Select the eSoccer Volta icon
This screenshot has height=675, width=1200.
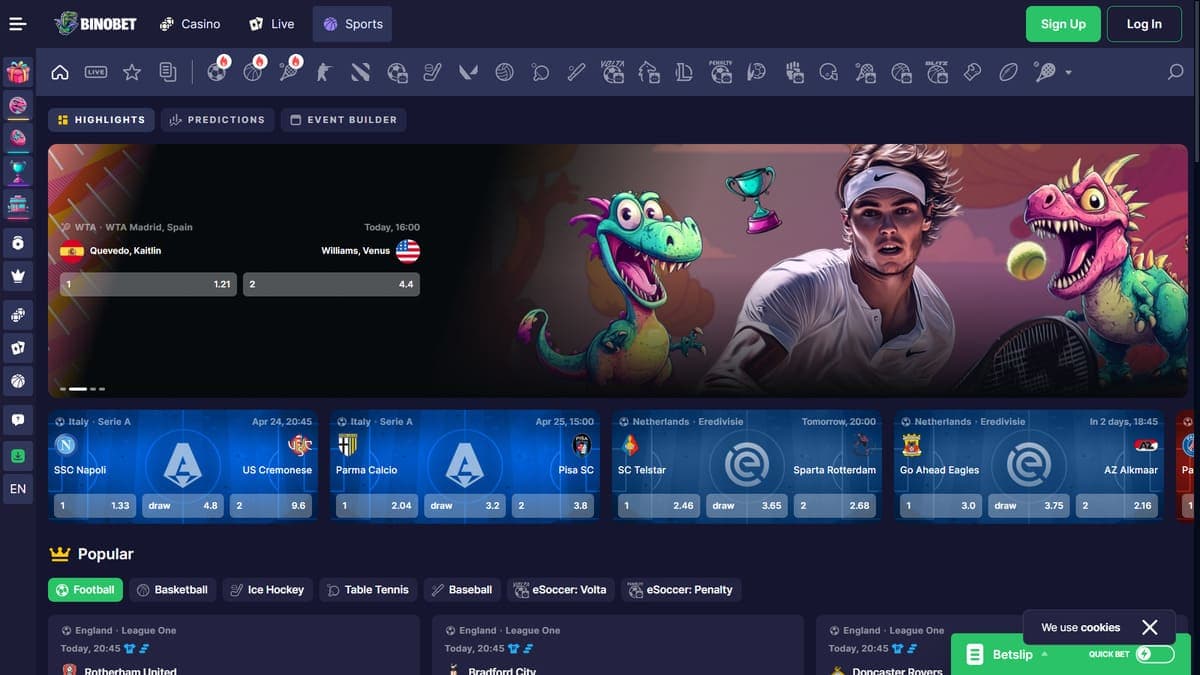click(612, 71)
